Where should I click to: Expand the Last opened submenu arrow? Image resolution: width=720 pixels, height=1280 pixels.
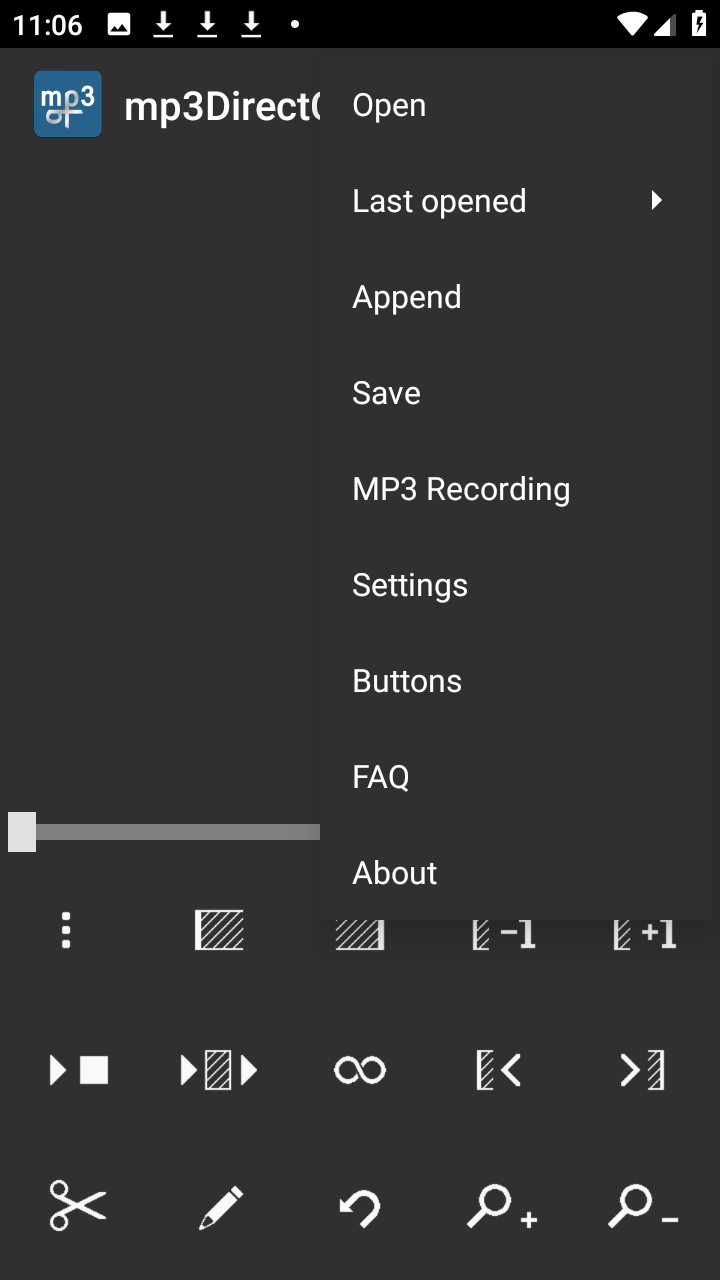point(656,201)
